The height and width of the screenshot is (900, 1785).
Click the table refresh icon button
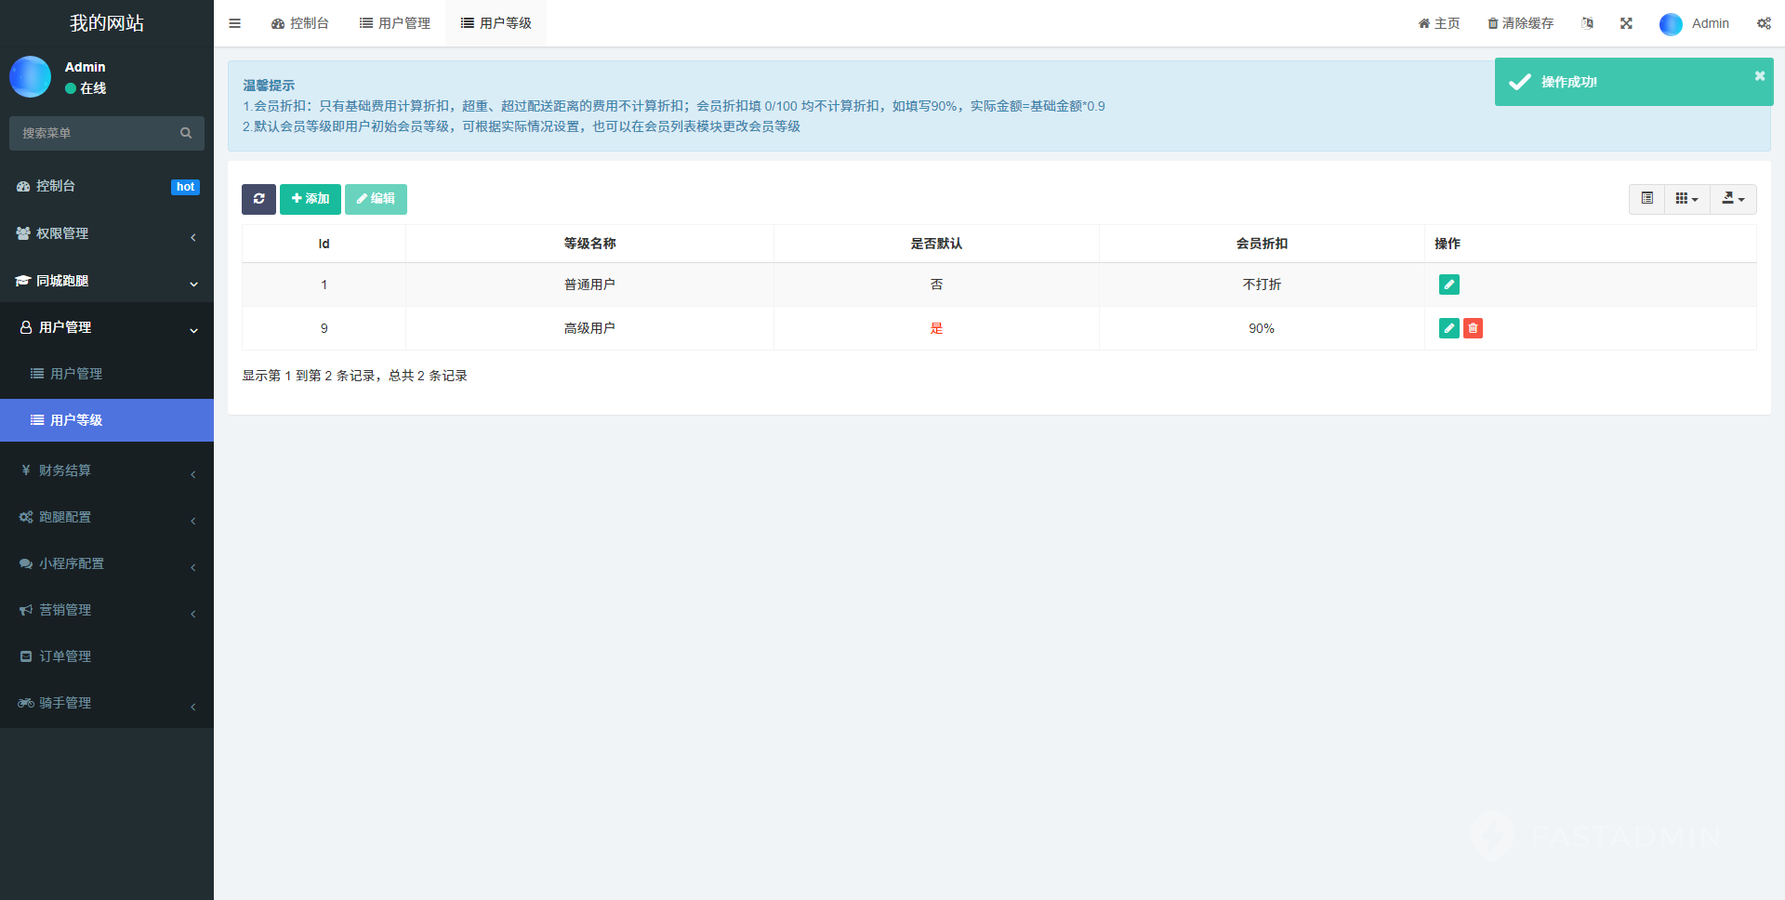258,199
